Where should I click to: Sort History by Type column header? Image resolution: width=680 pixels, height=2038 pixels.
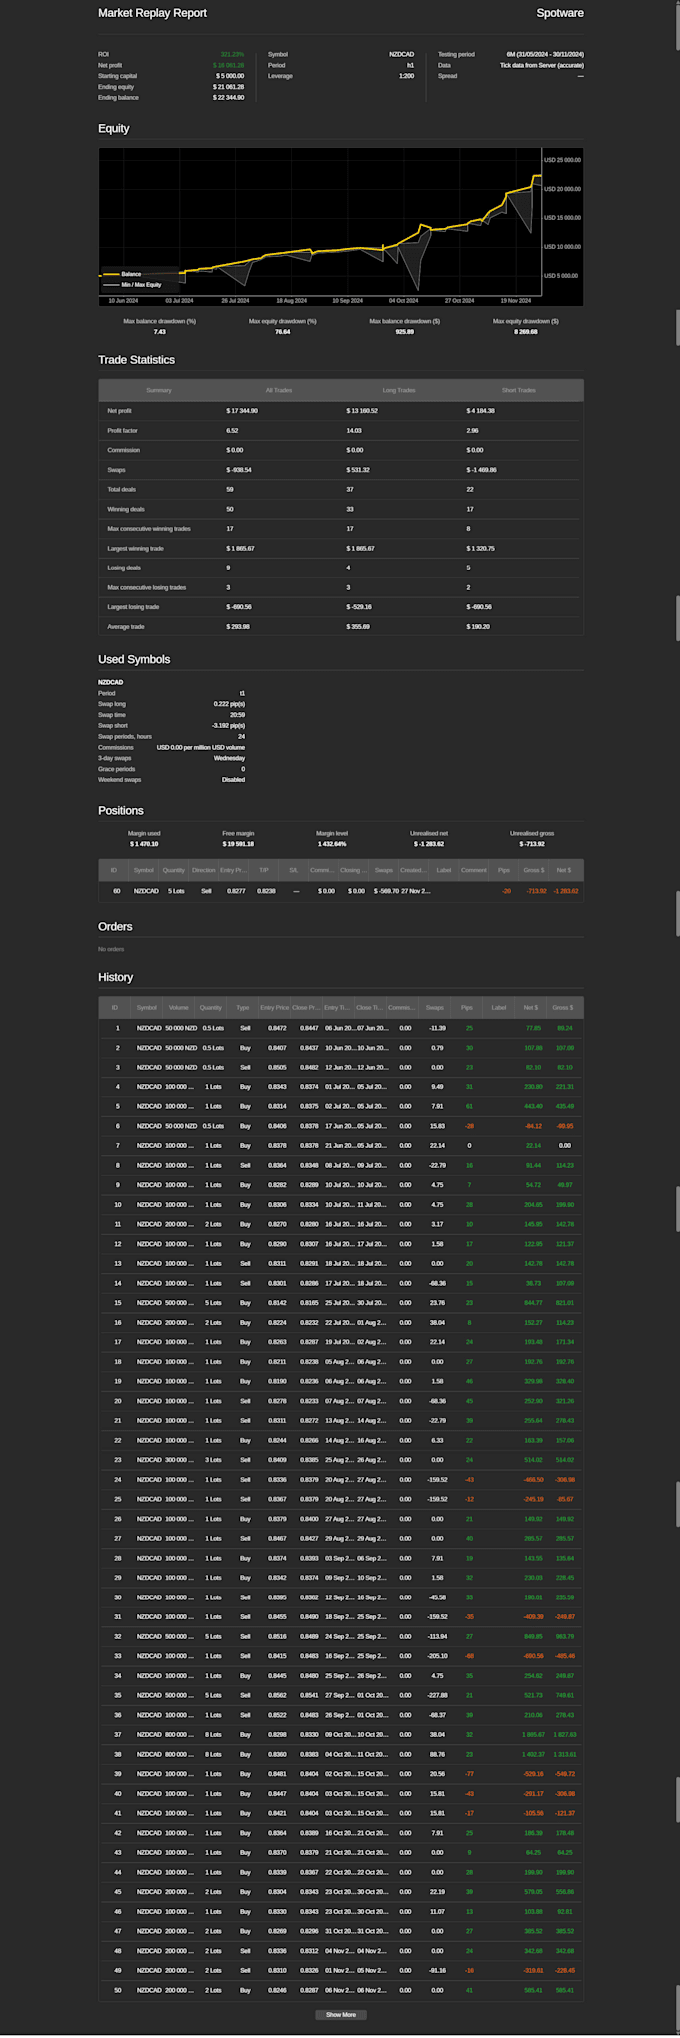click(x=243, y=1007)
